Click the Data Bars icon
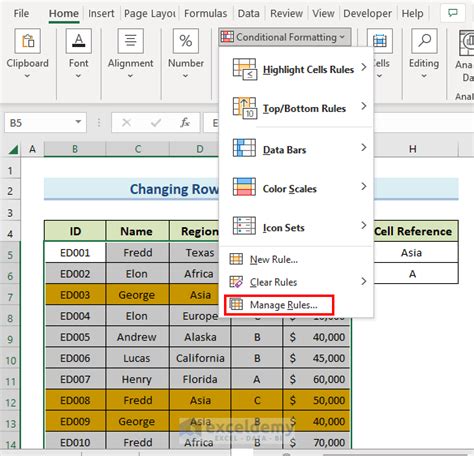474x456 pixels. click(x=244, y=148)
